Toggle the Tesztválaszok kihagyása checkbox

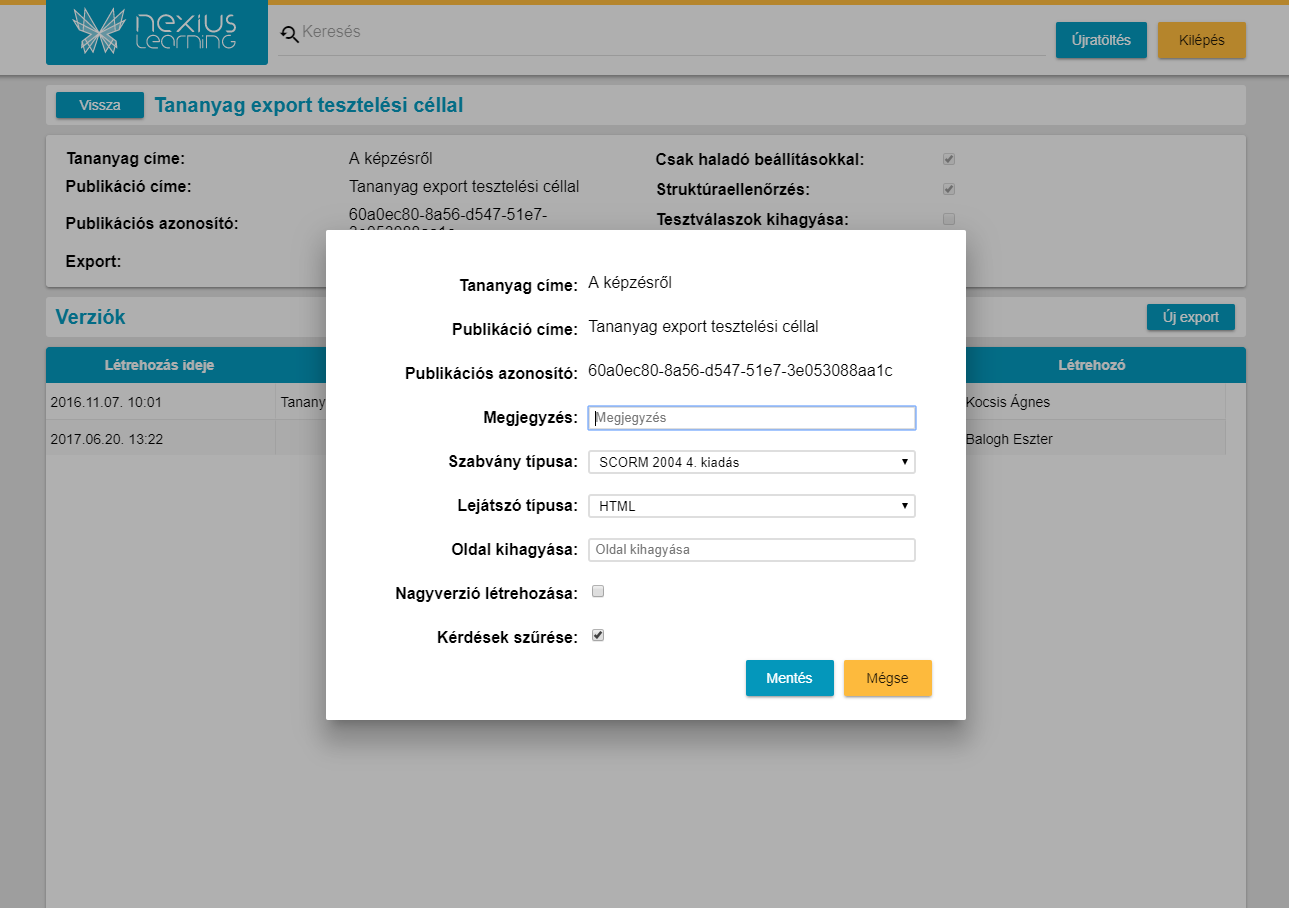pos(949,219)
